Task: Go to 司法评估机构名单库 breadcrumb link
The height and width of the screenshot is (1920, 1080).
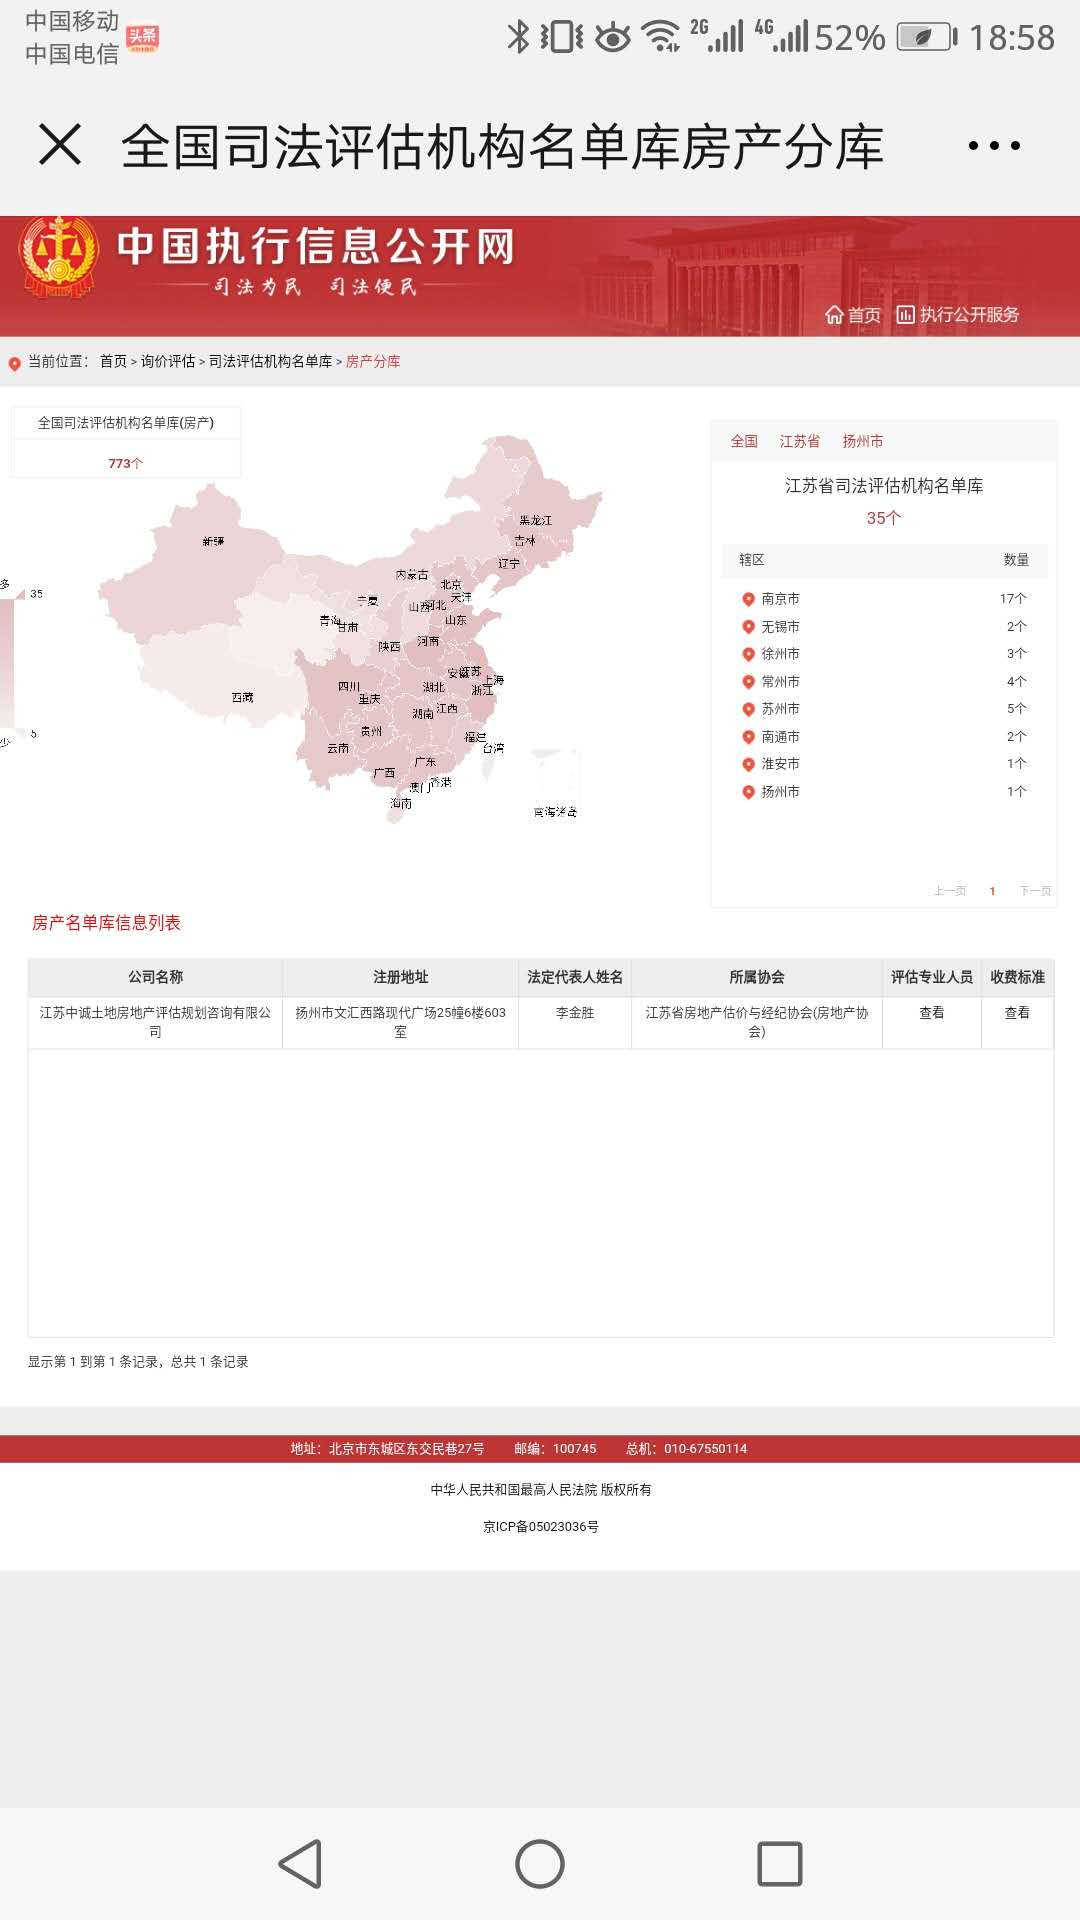Action: point(270,361)
